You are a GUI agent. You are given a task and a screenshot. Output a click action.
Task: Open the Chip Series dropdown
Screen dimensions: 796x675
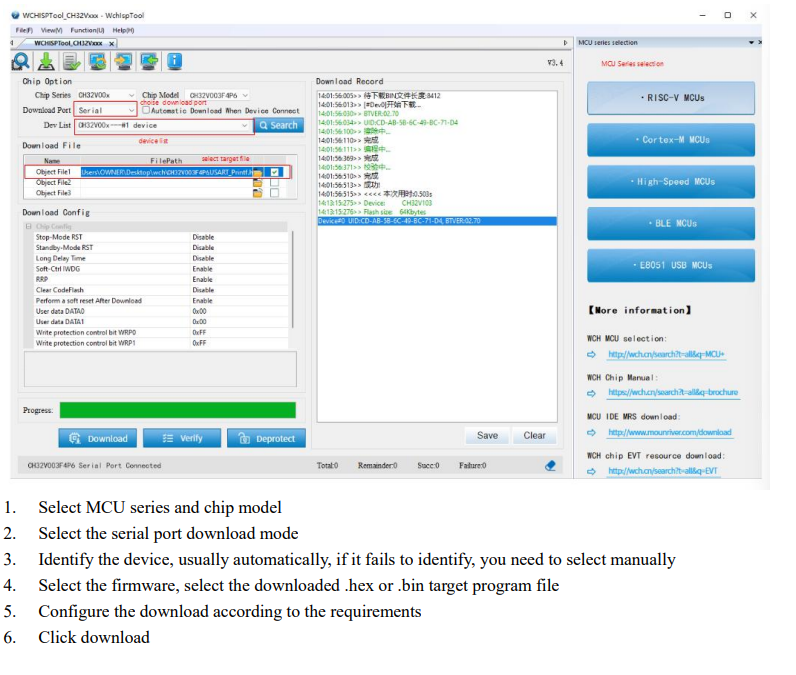[x=106, y=95]
